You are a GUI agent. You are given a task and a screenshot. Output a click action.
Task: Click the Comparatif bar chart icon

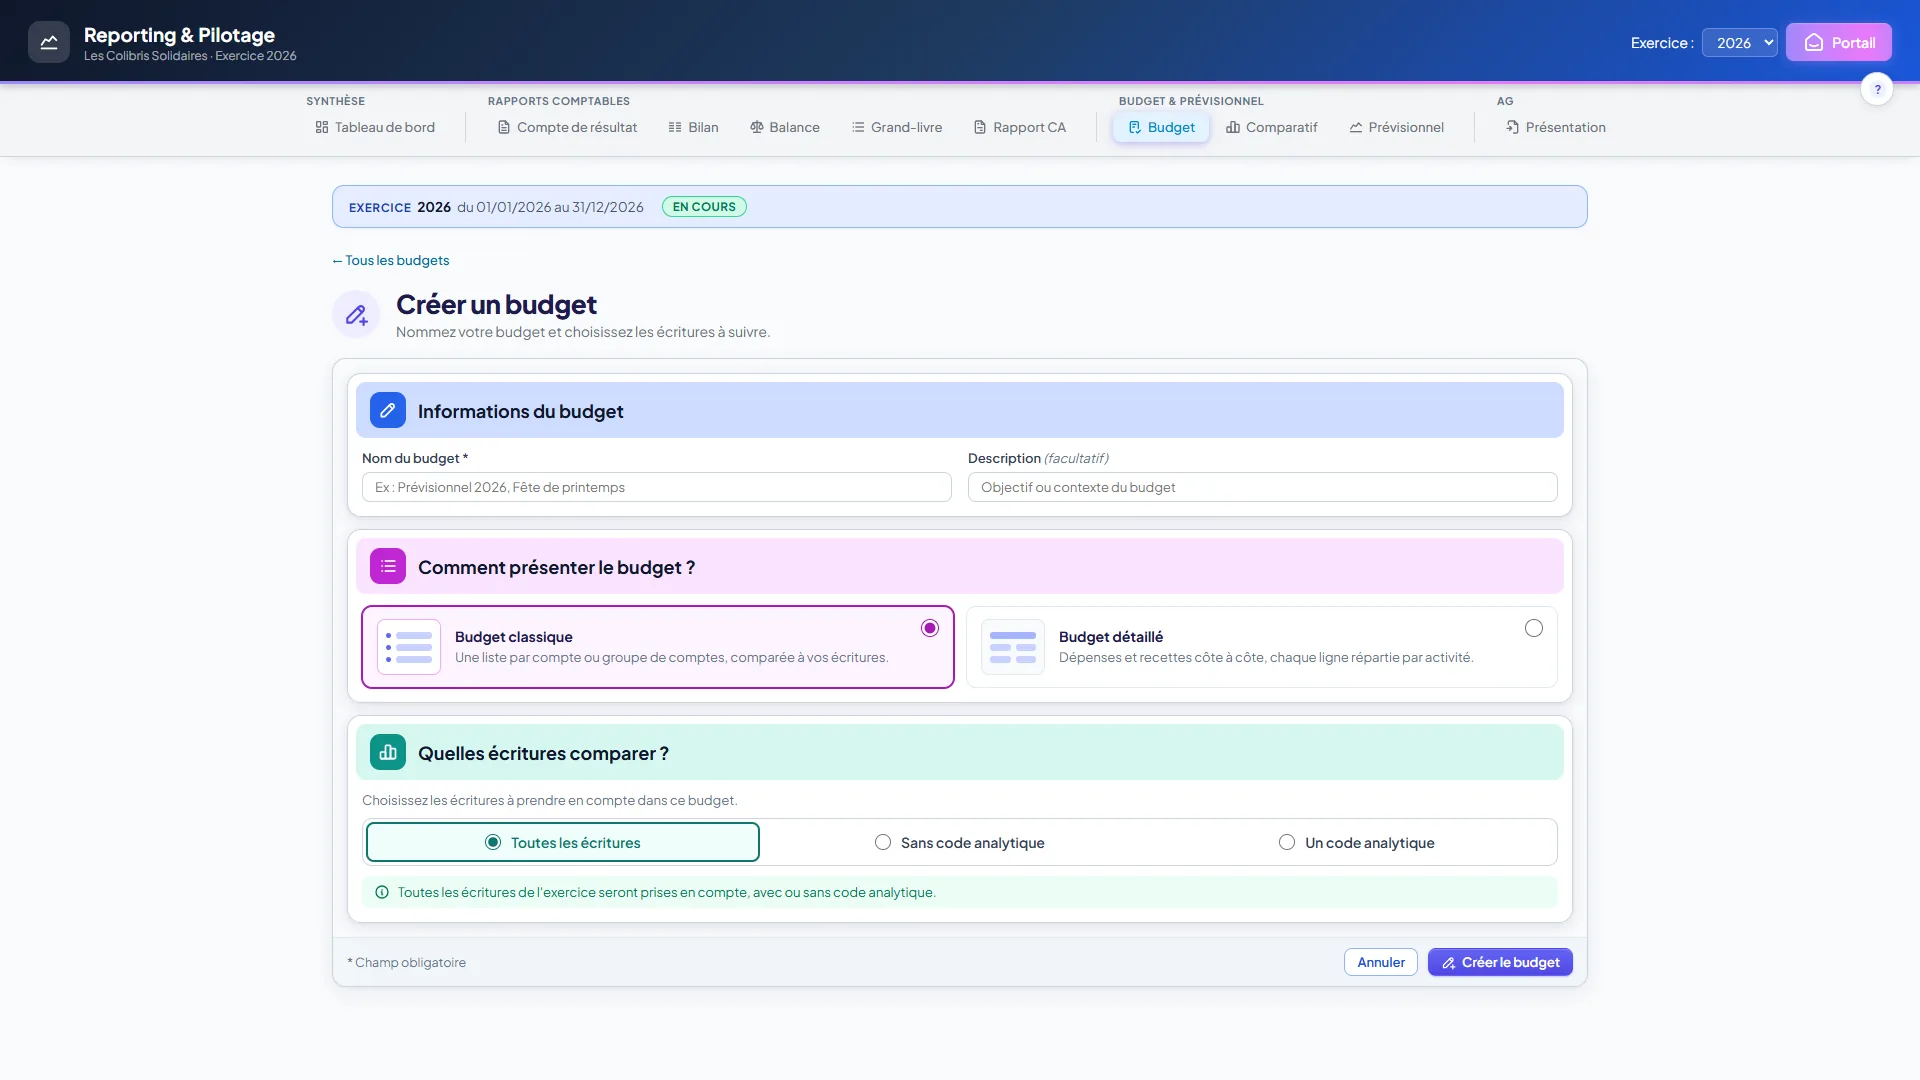tap(1233, 127)
